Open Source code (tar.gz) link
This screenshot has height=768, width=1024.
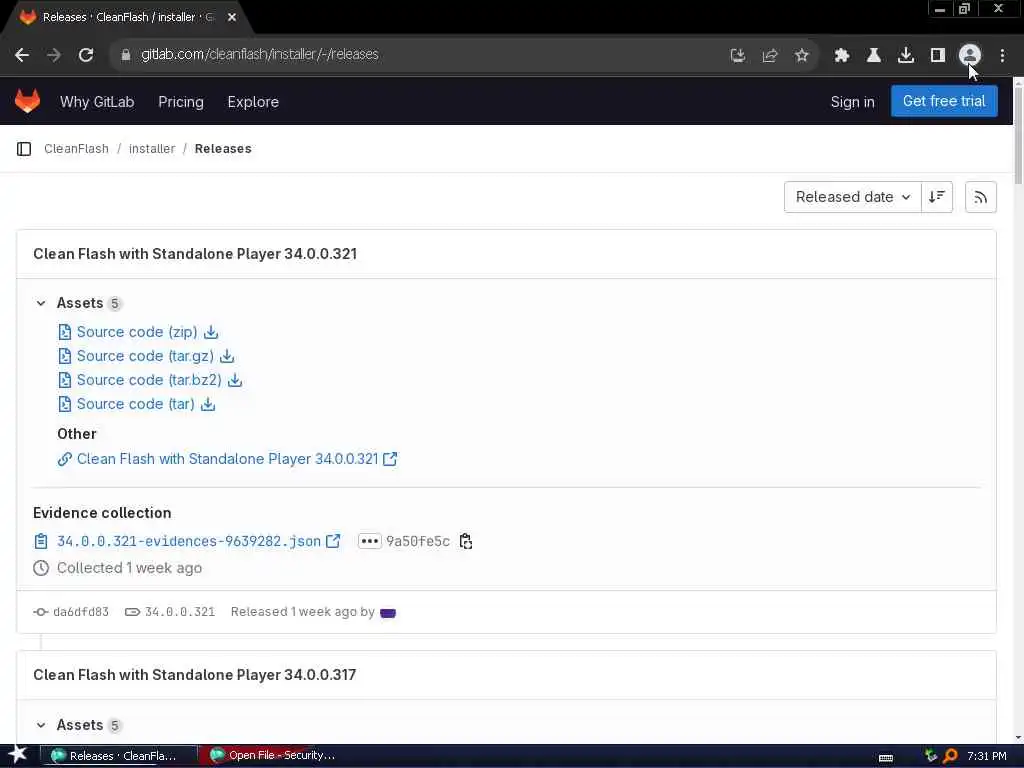(x=145, y=356)
